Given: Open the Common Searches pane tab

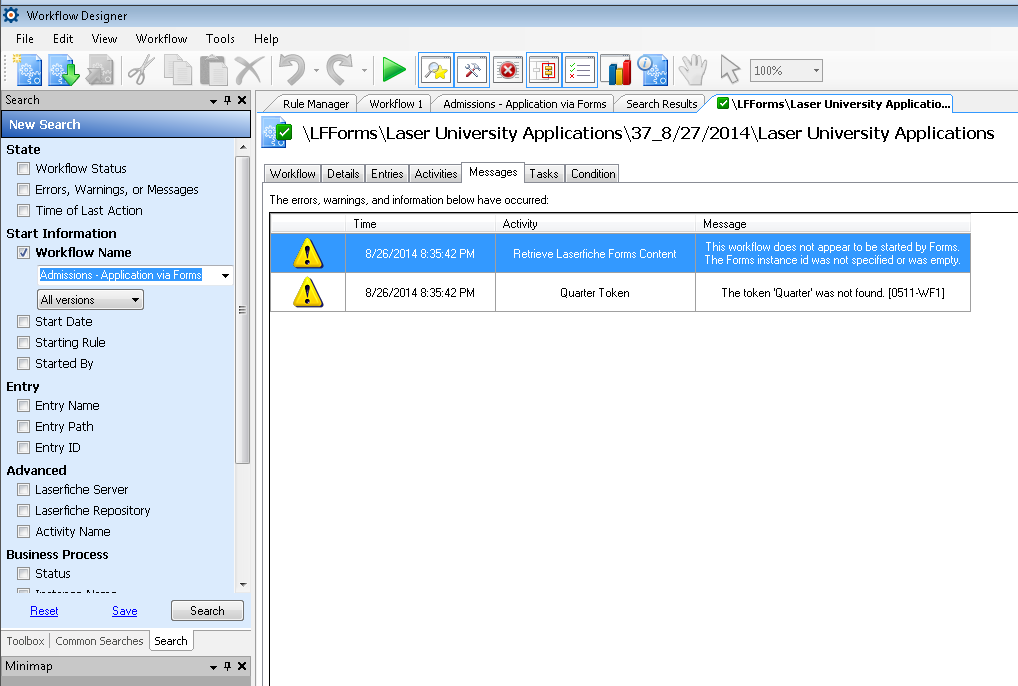Looking at the screenshot, I should click(x=99, y=641).
